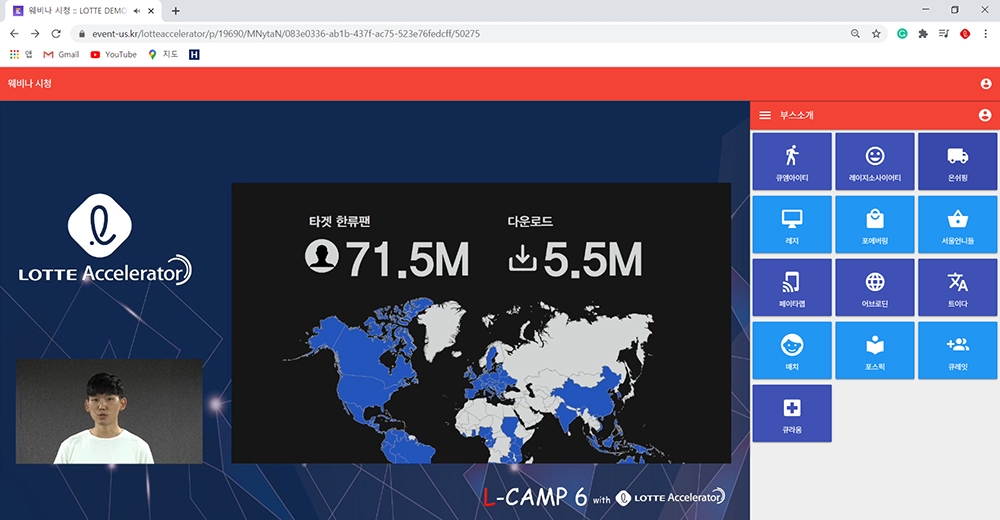Open the 트이다 translate tile

point(957,288)
